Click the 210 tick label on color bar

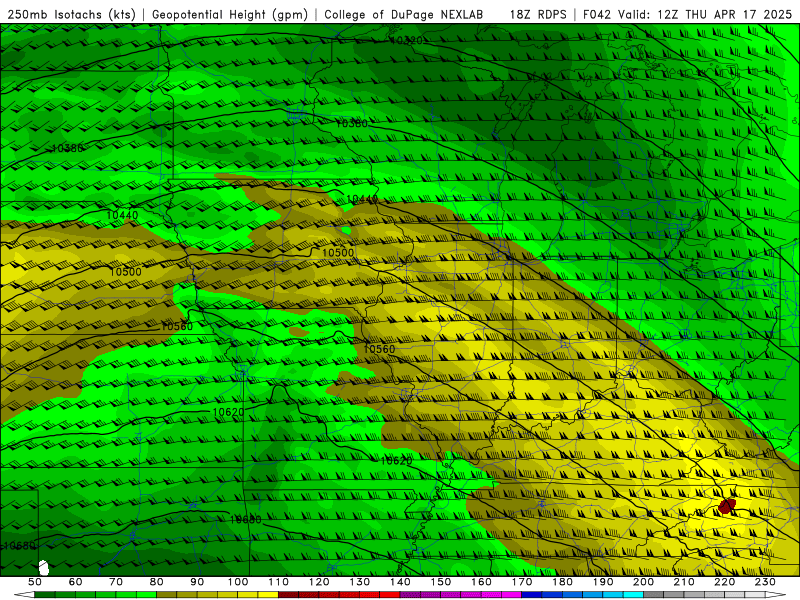[684, 582]
